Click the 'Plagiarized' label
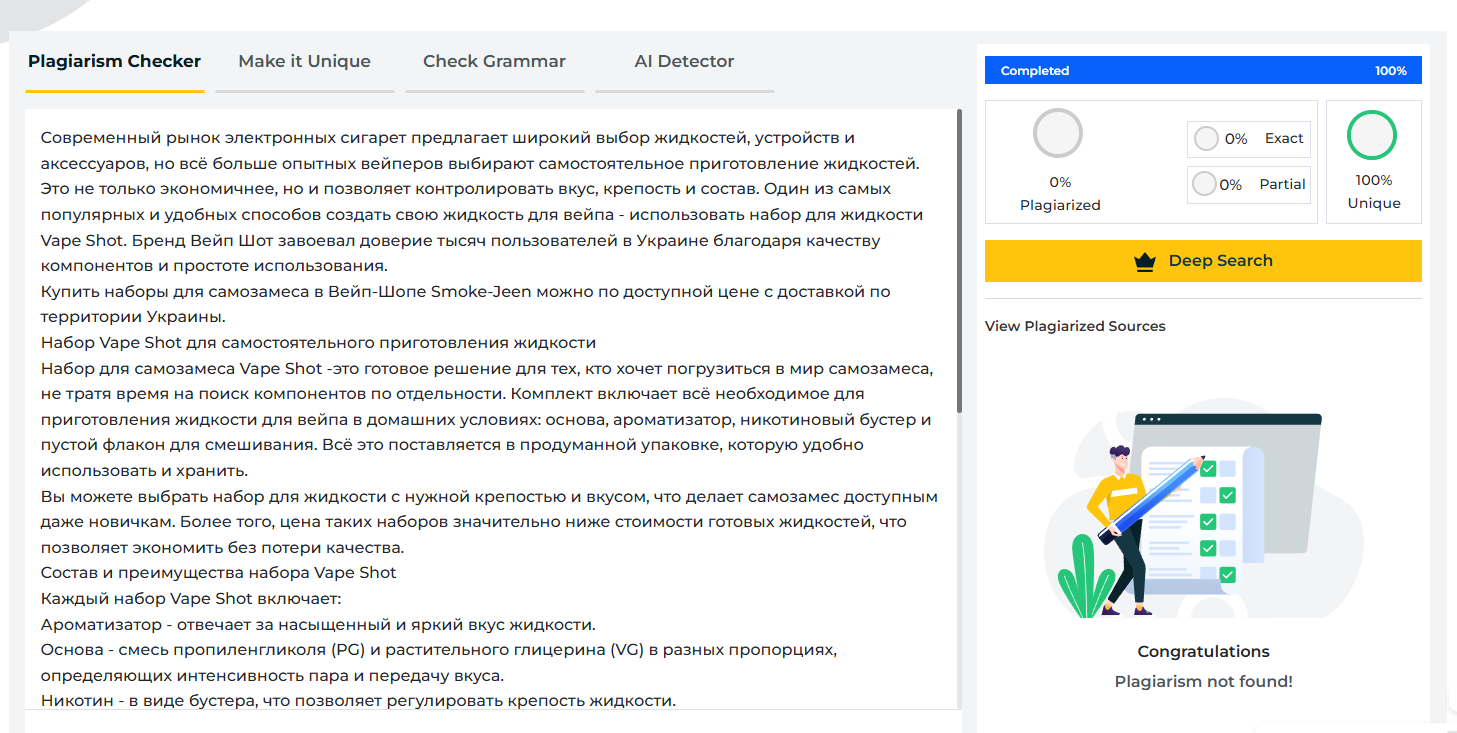This screenshot has width=1457, height=733. click(1060, 205)
